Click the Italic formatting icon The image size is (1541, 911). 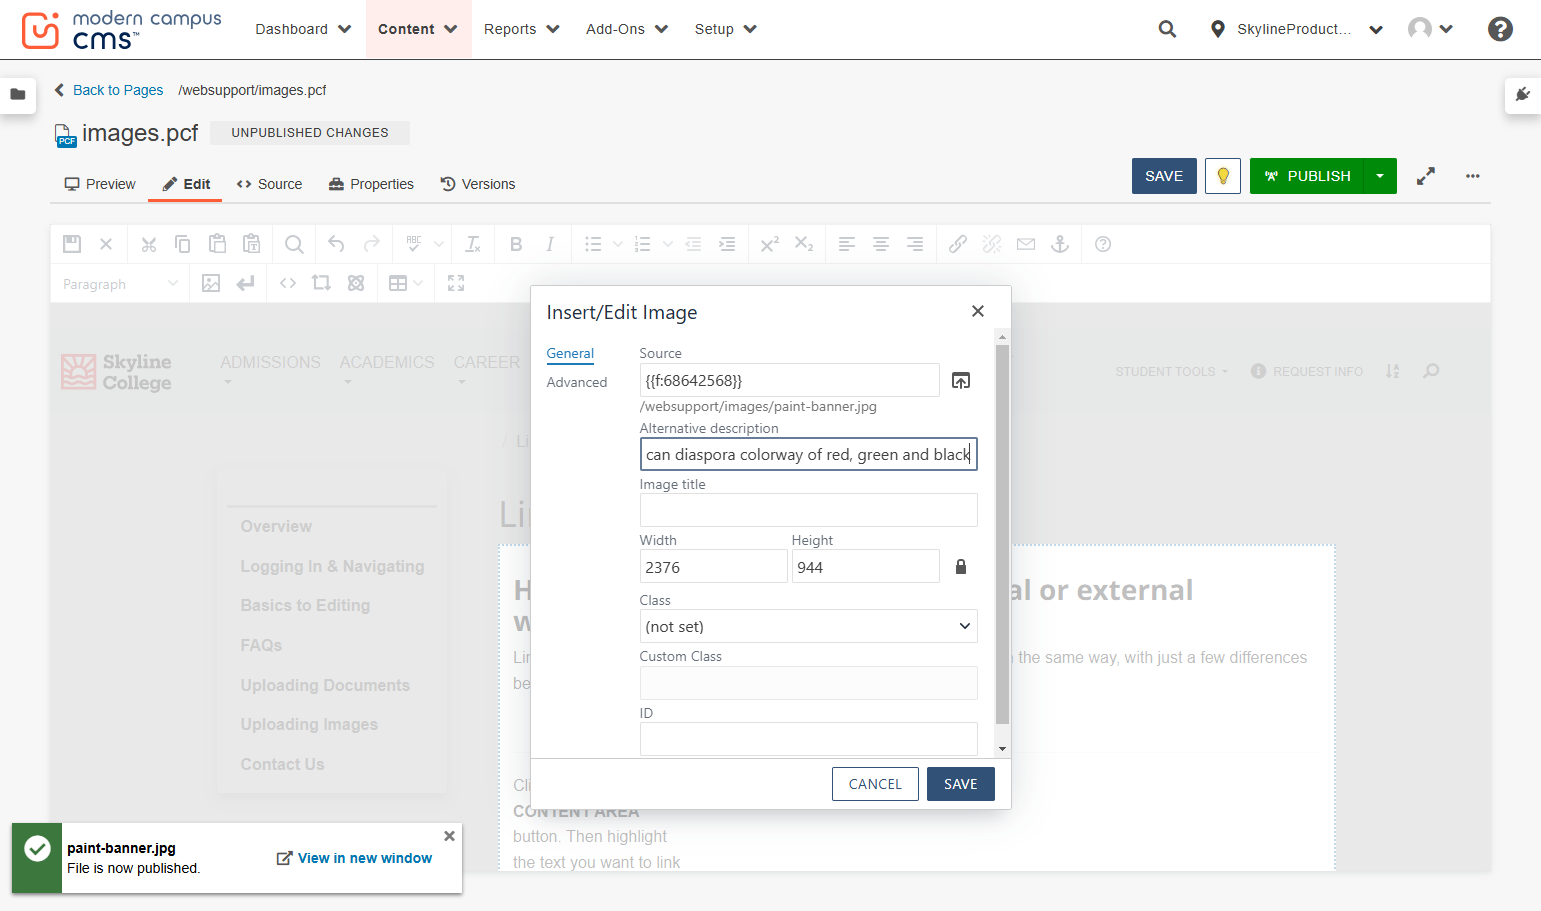[550, 244]
